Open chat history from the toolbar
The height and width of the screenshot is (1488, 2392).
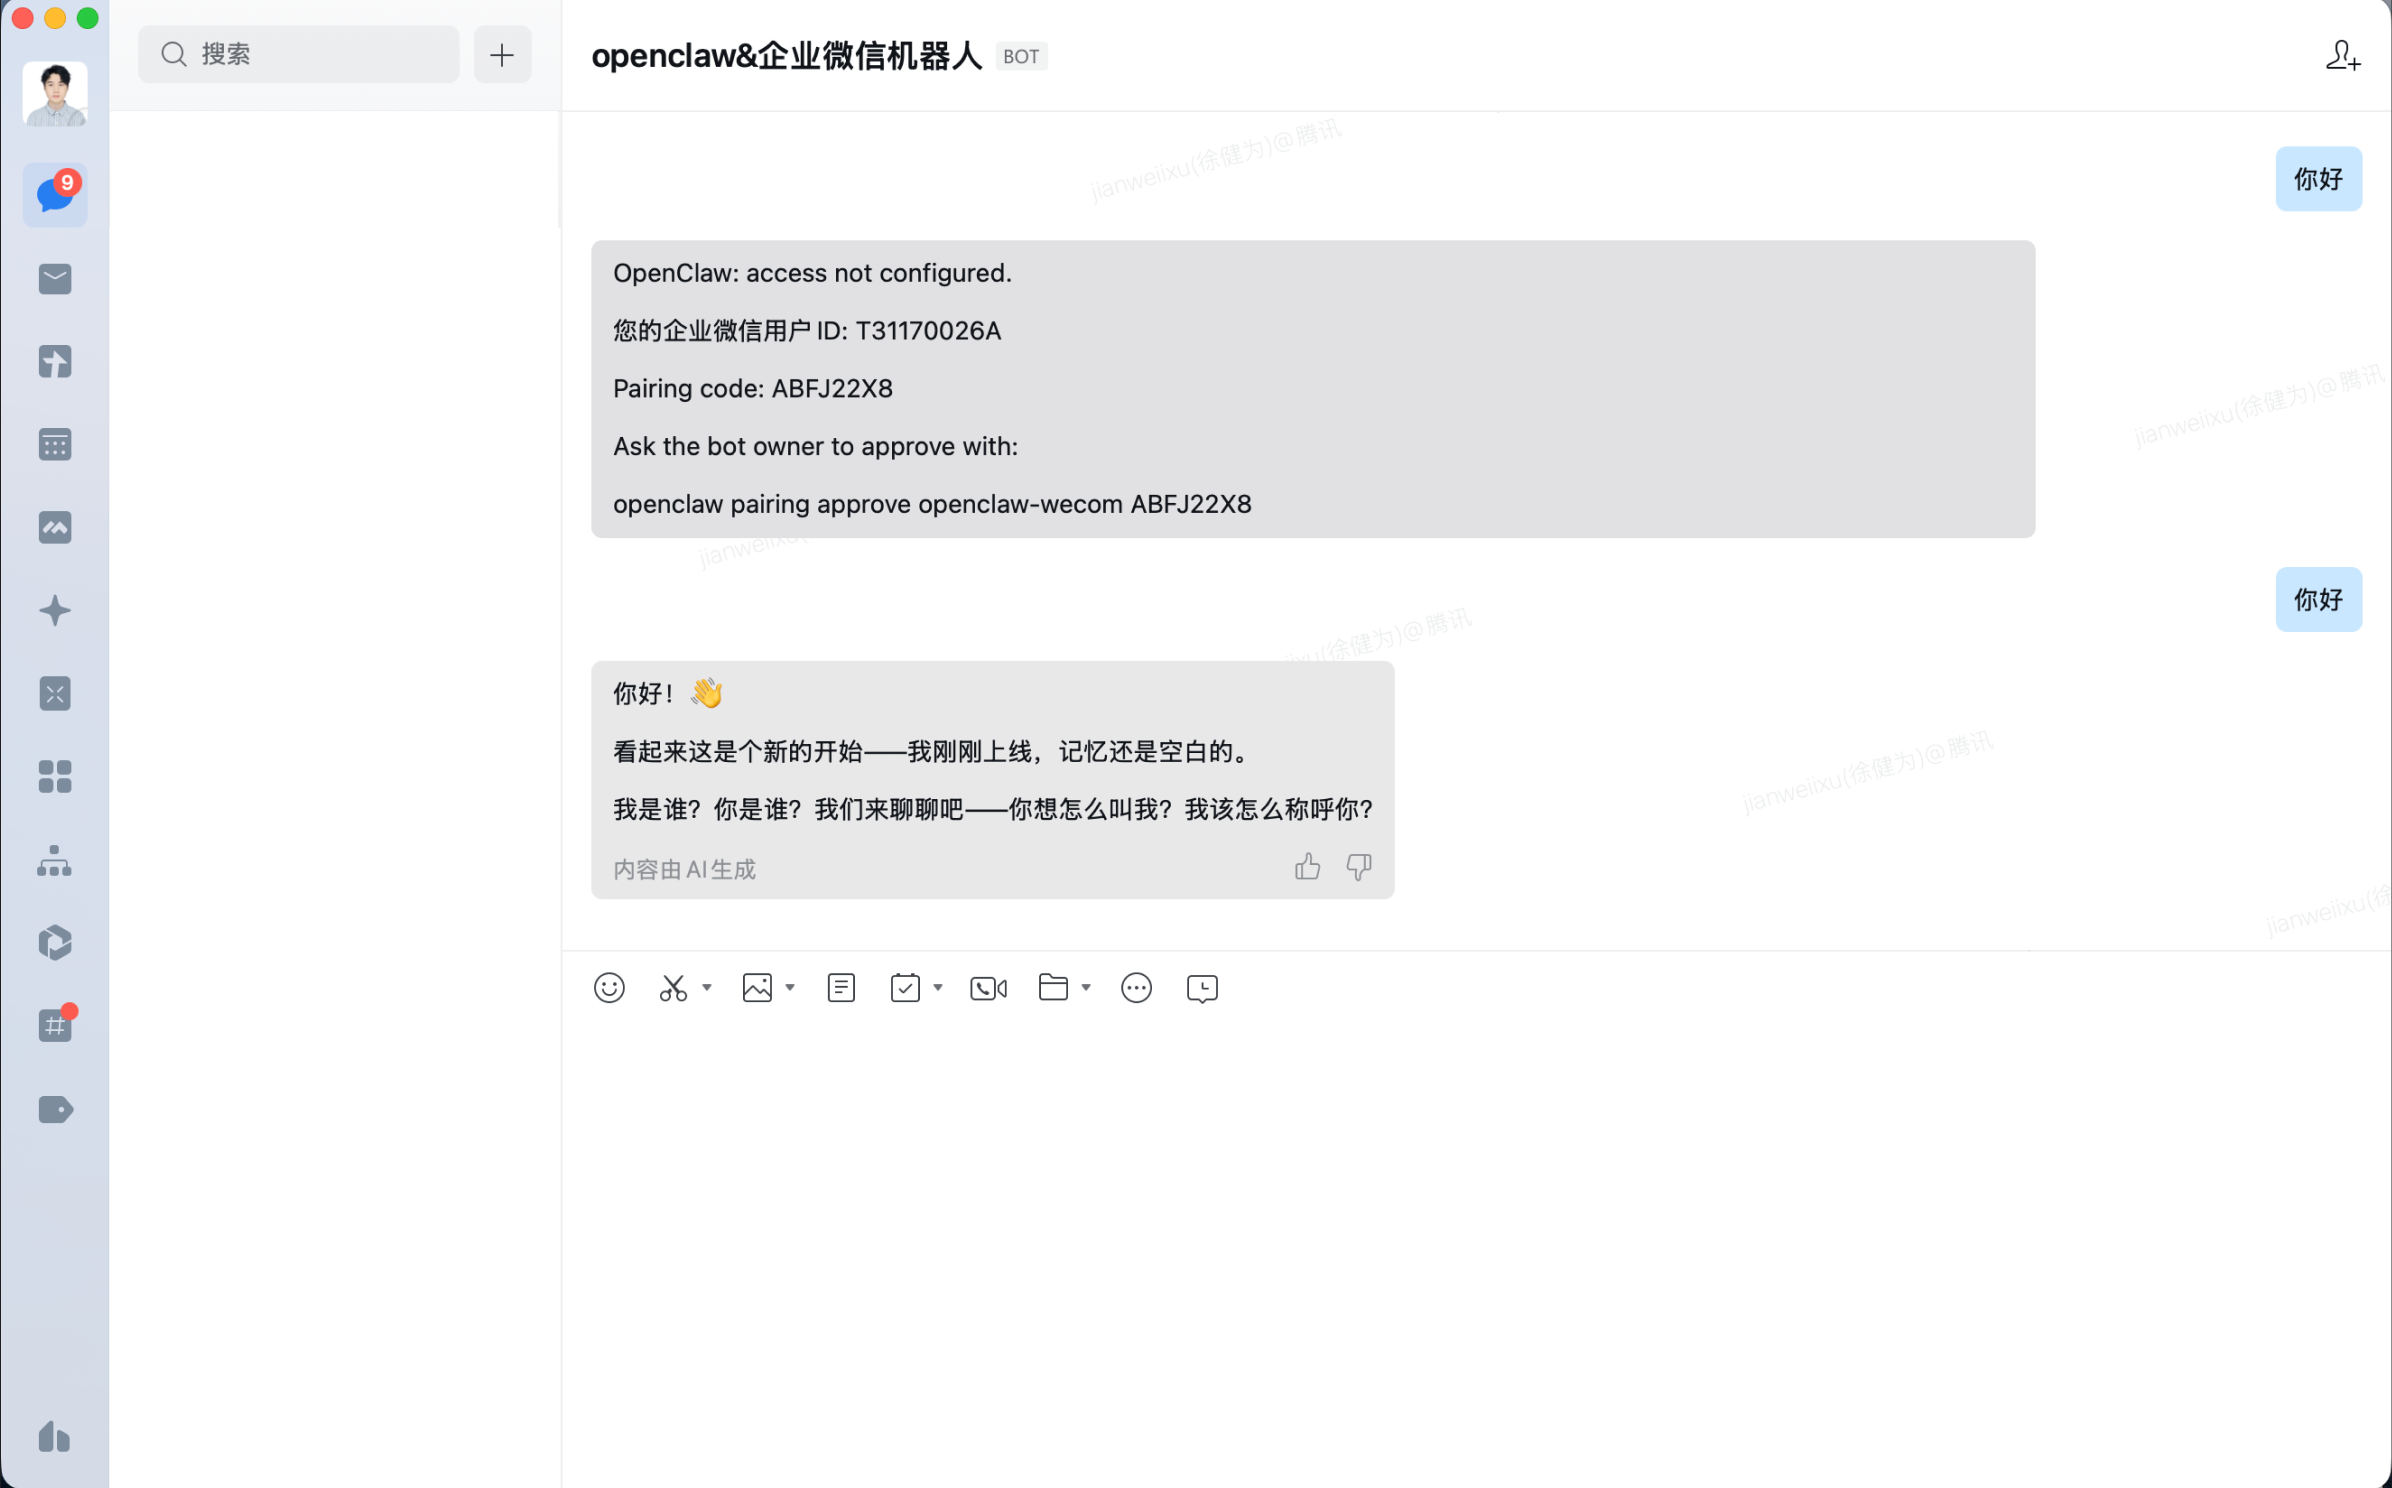tap(1201, 988)
